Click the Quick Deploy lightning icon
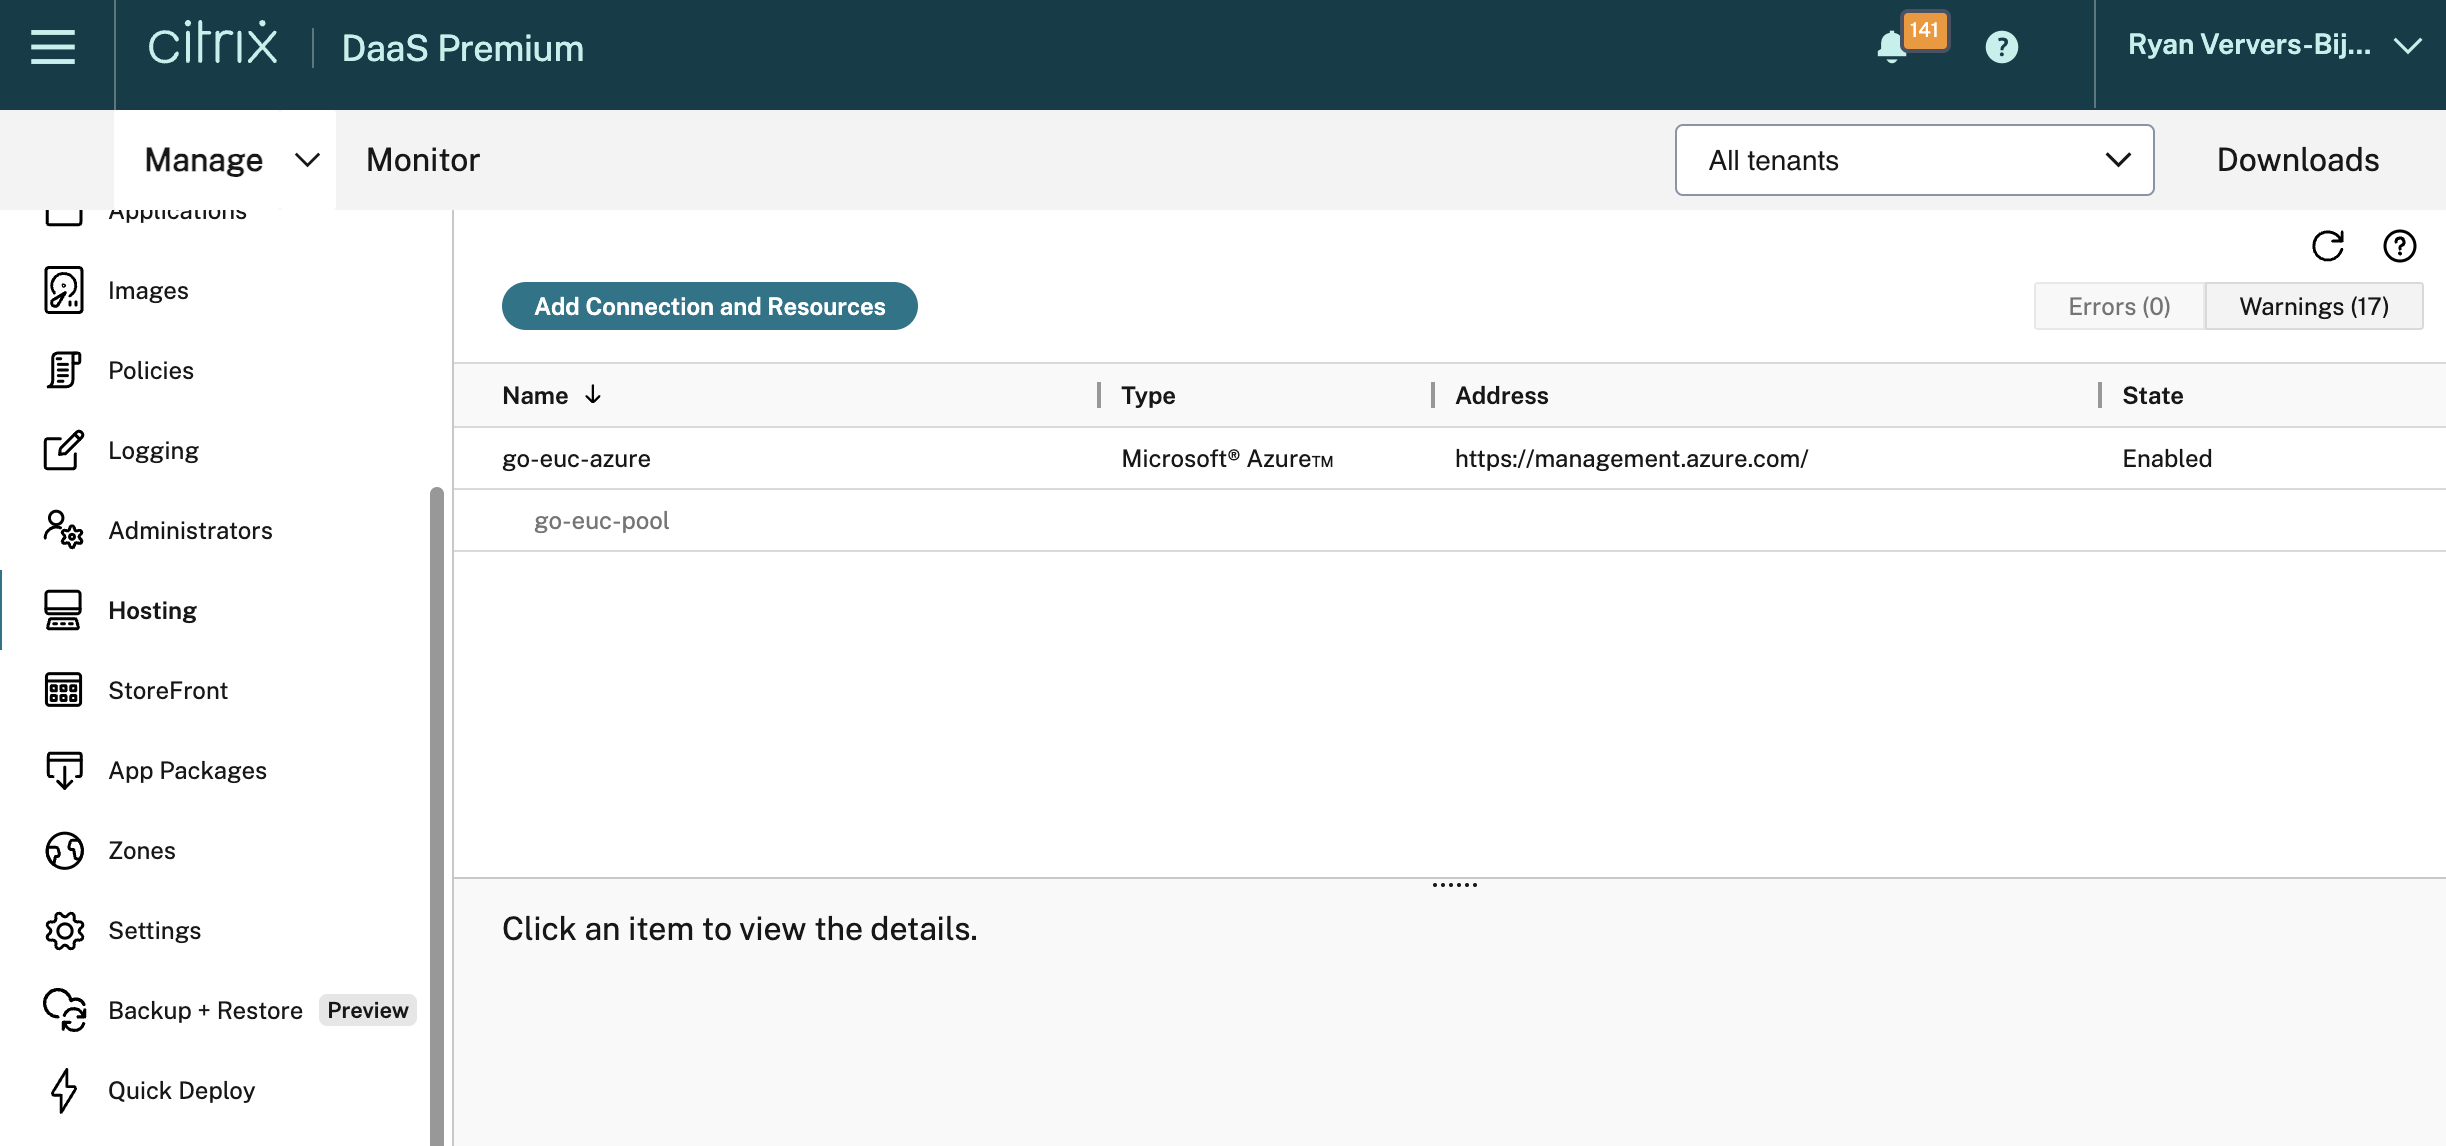Screen dimensions: 2446x1146 (x=64, y=1090)
